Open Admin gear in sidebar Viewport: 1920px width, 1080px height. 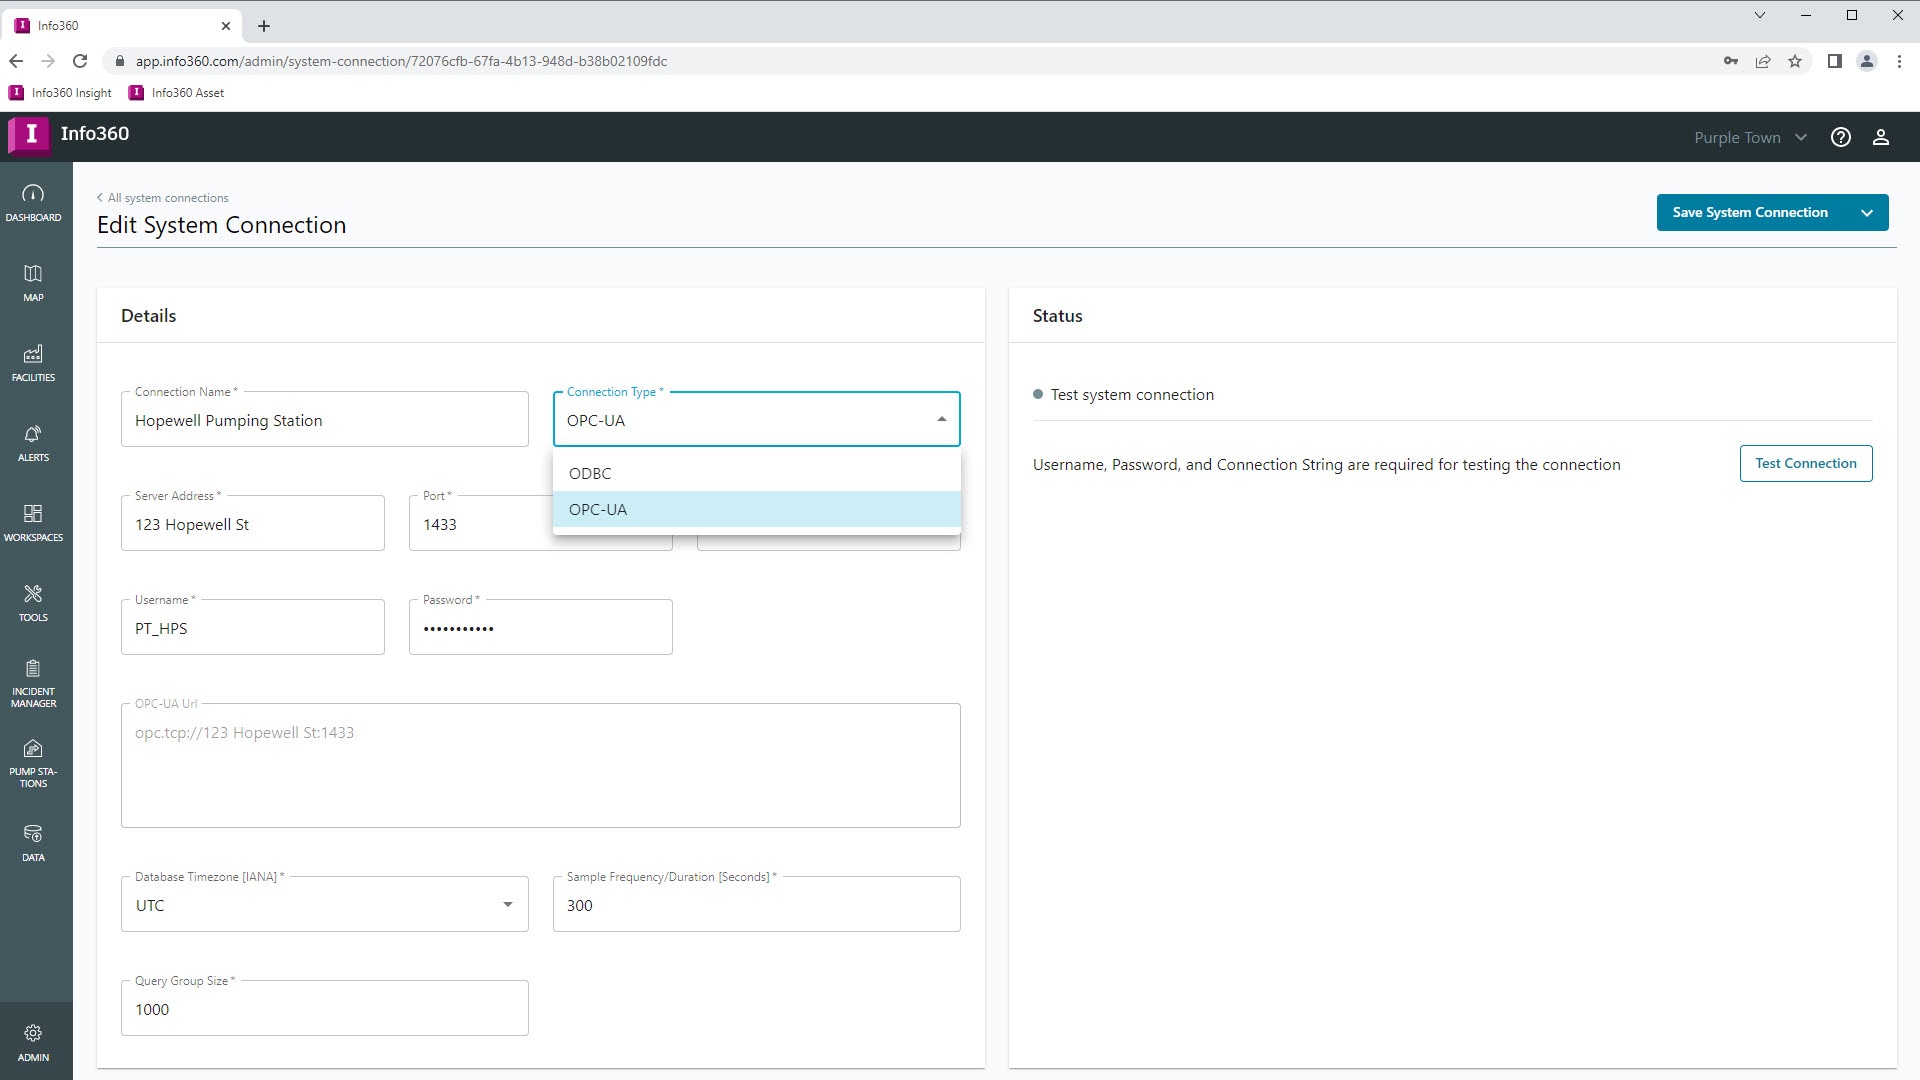coord(33,1041)
